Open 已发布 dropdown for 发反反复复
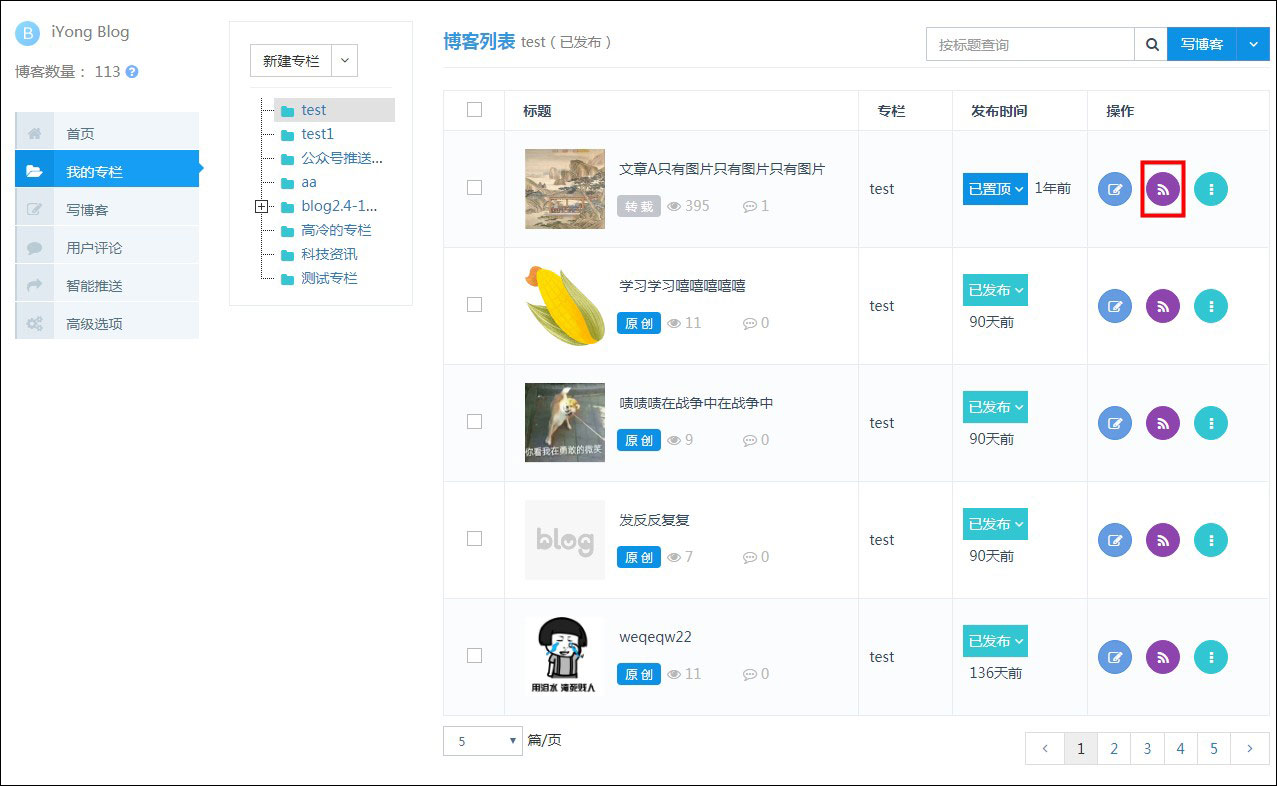 995,524
